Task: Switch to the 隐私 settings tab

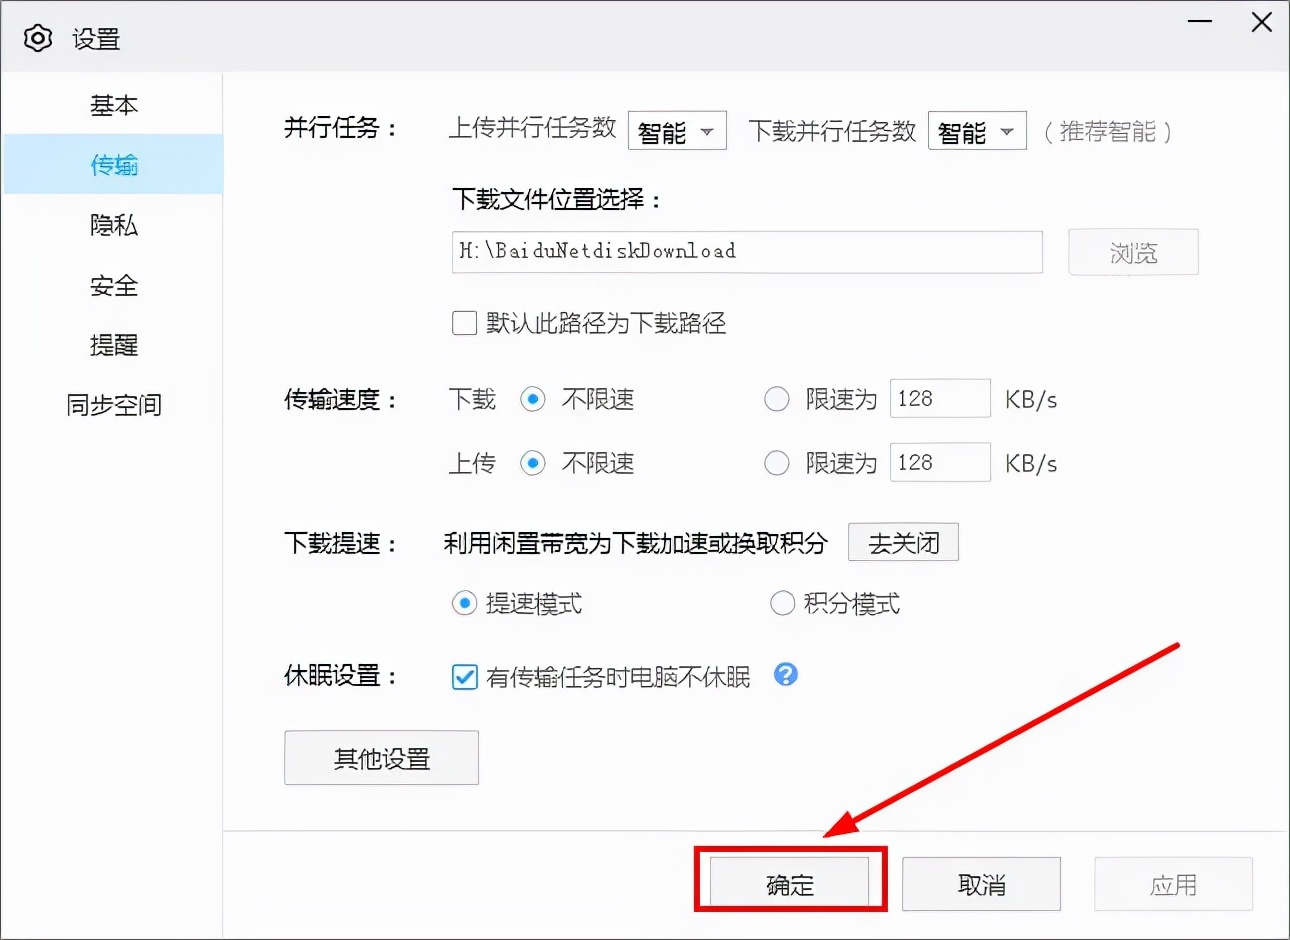Action: 113,225
